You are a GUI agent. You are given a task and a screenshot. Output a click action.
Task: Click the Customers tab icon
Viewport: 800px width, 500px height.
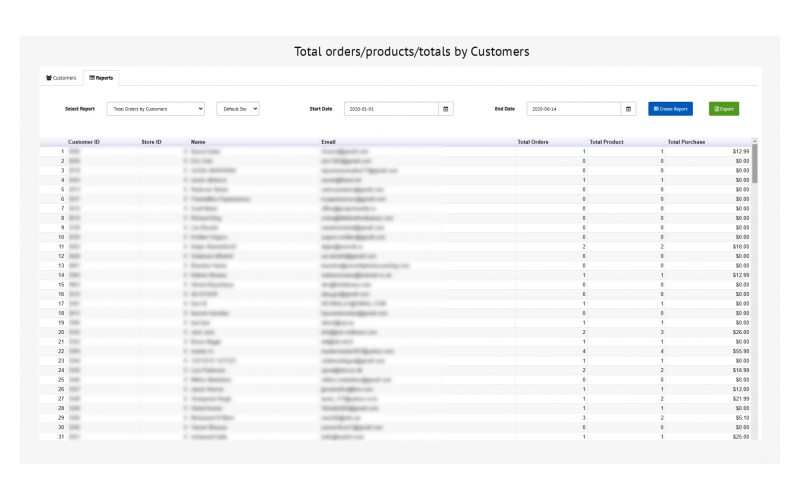[x=49, y=77]
